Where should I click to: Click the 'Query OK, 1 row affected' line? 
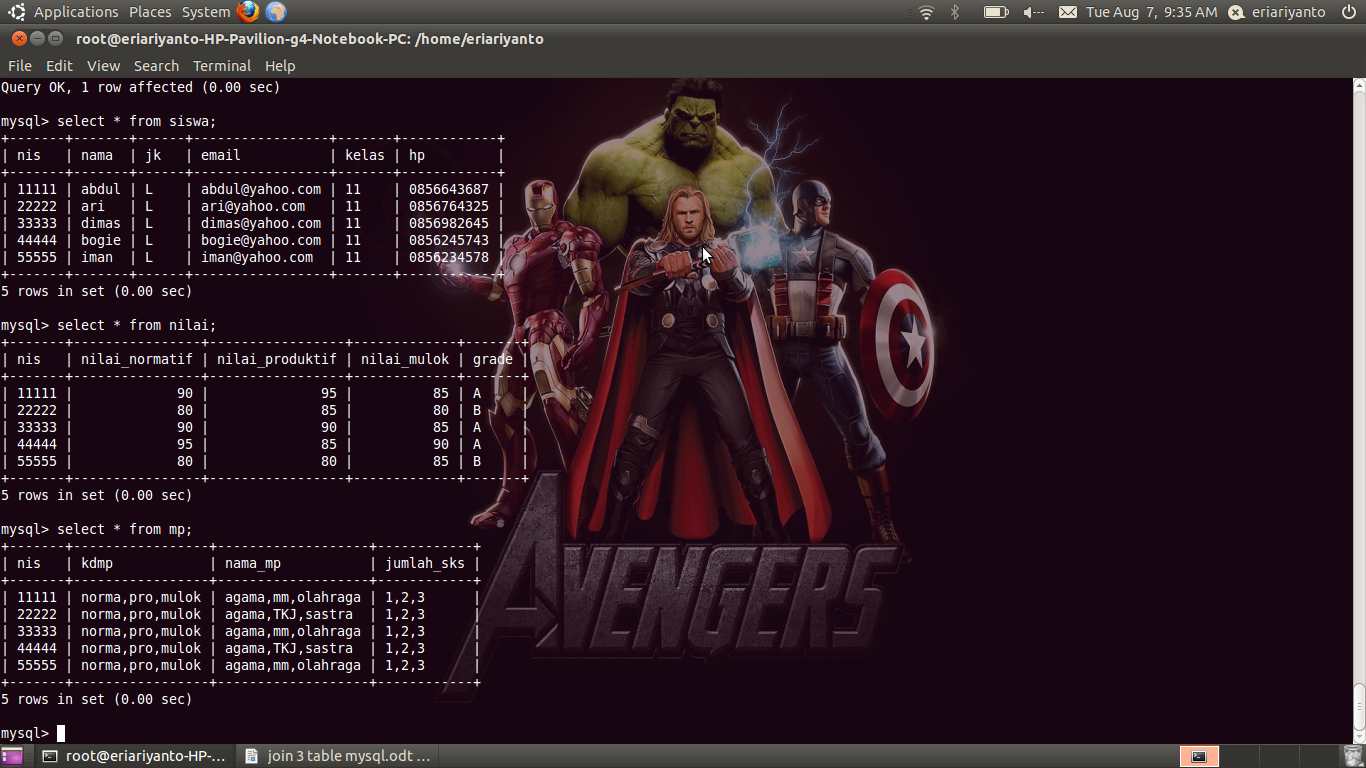click(x=140, y=87)
